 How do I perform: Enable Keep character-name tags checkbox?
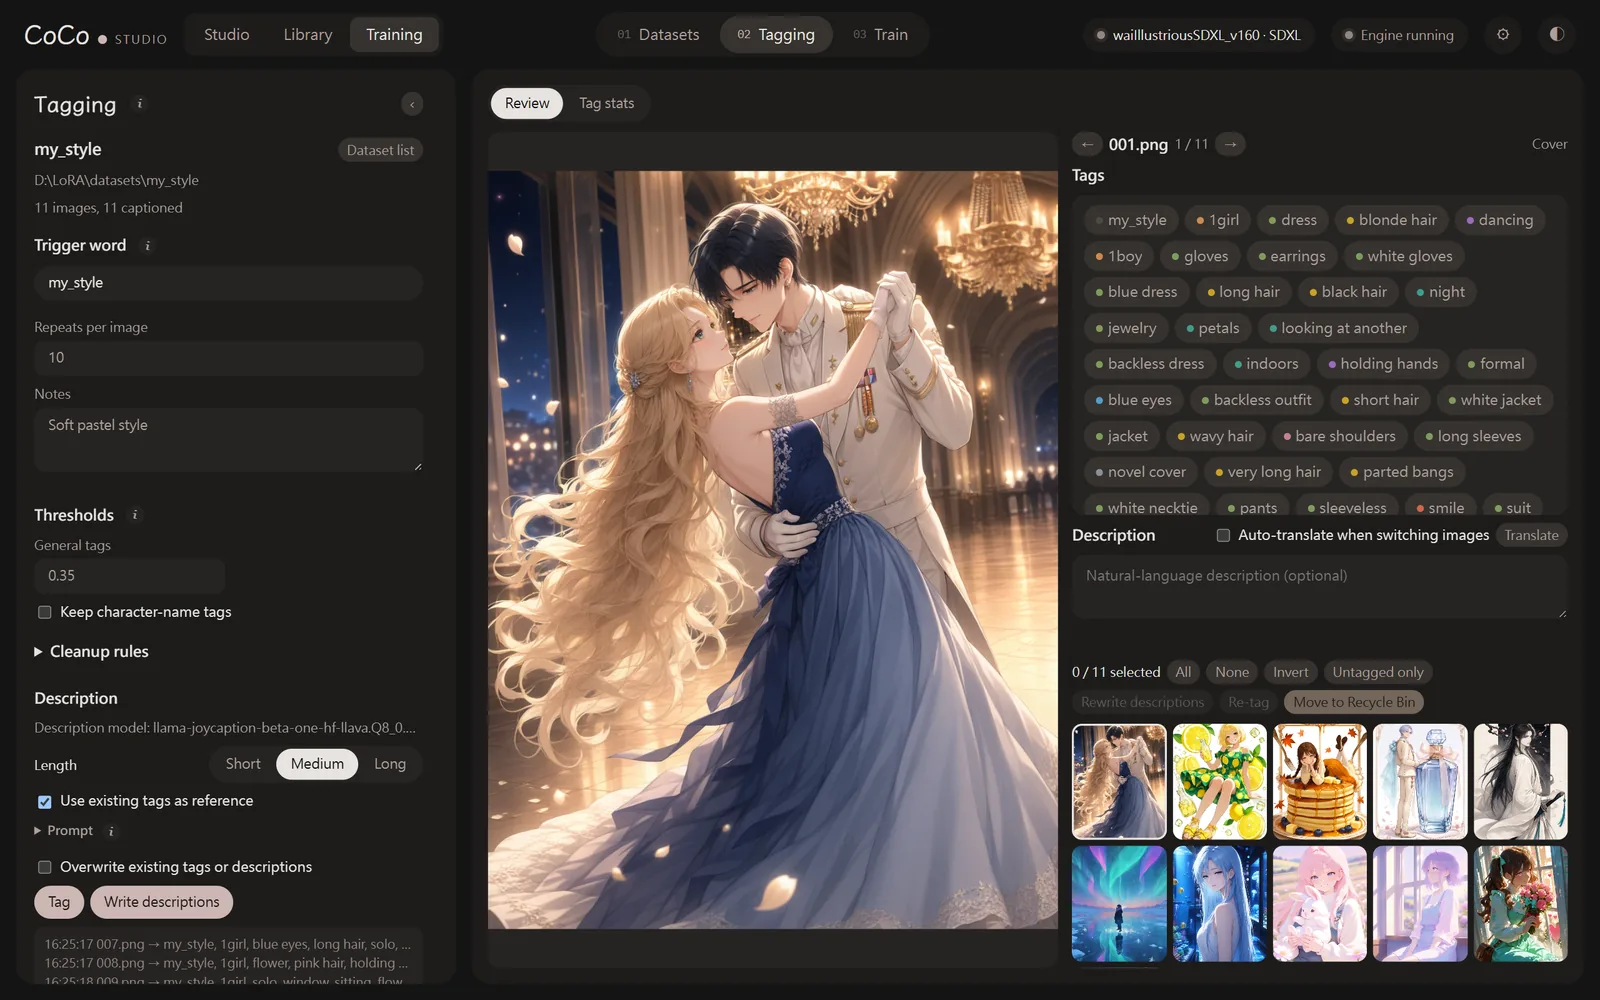click(x=44, y=612)
